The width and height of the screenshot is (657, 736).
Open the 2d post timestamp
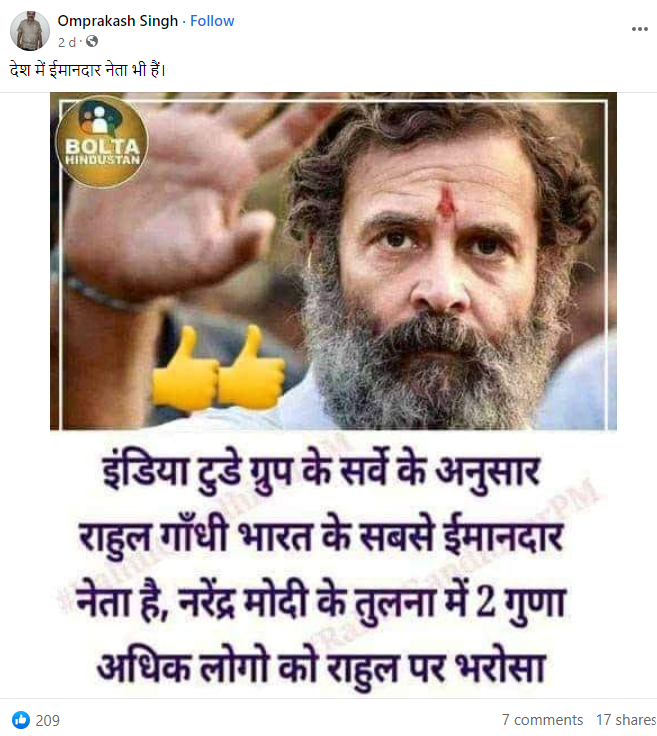point(67,42)
